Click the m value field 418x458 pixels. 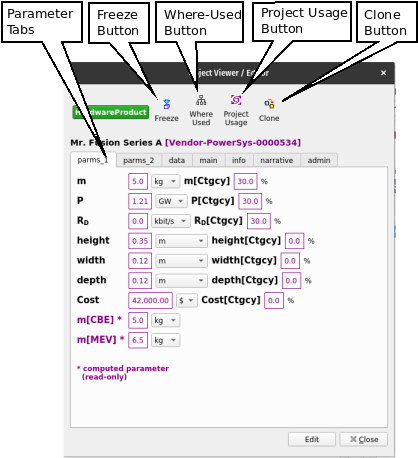pos(138,181)
